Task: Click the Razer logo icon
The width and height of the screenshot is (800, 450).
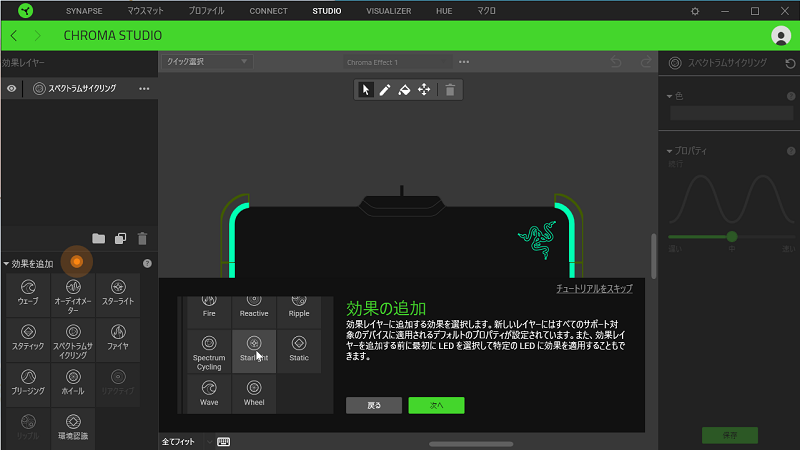Action: click(25, 10)
